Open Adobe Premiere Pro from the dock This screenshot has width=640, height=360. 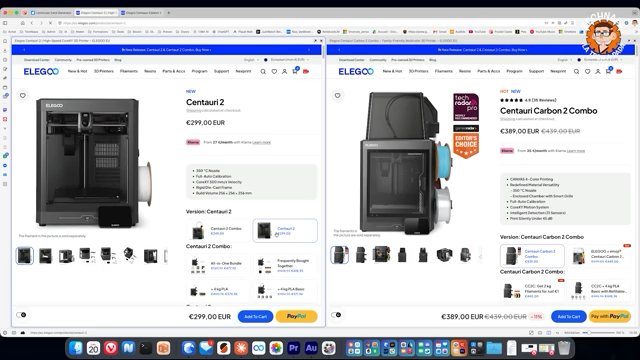(293, 348)
